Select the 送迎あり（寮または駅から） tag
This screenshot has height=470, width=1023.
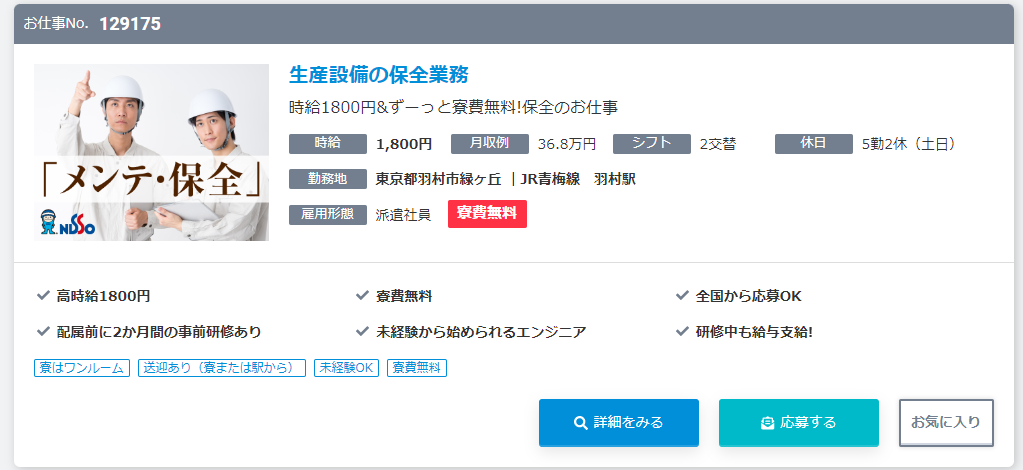pos(222,368)
